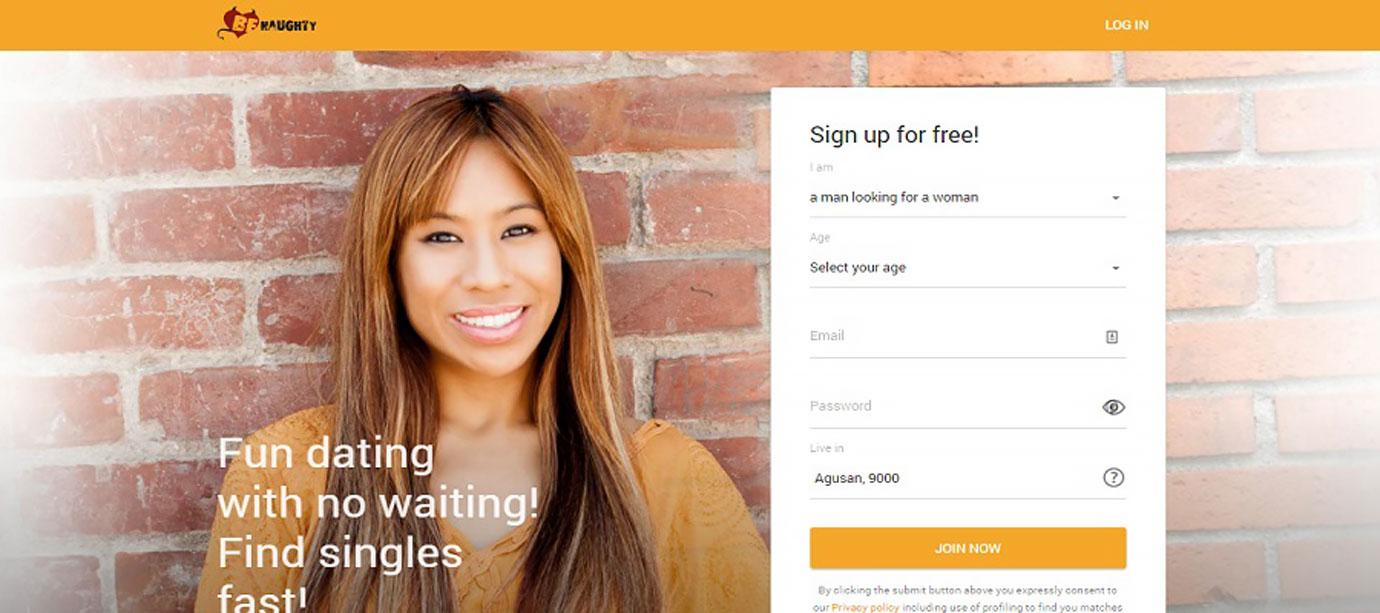Screen dimensions: 1380x613
Task: Open the LOG IN page
Action: (x=1126, y=25)
